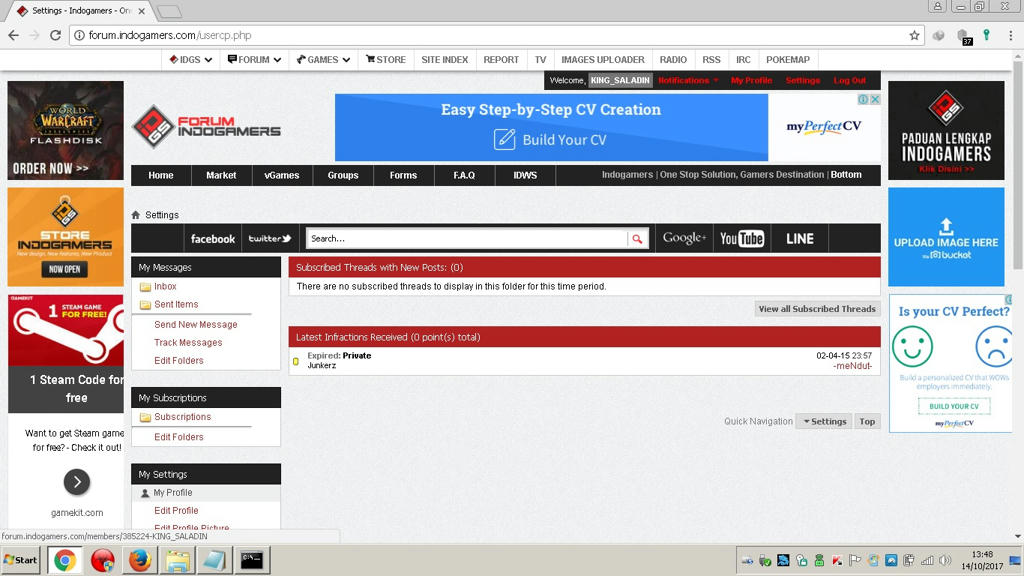Open the Quick Navigation Settings dropdown
The height and width of the screenshot is (576, 1024).
pyautogui.click(x=825, y=421)
